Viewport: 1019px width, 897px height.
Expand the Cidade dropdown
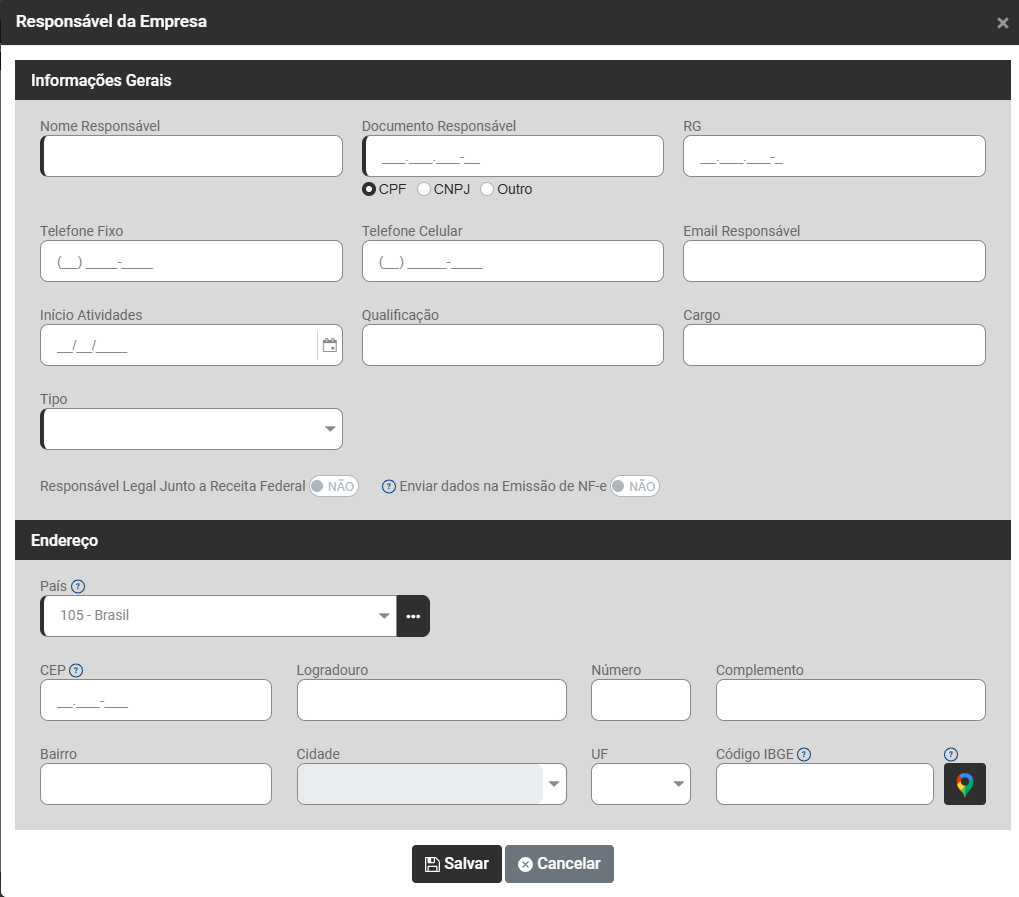point(553,784)
